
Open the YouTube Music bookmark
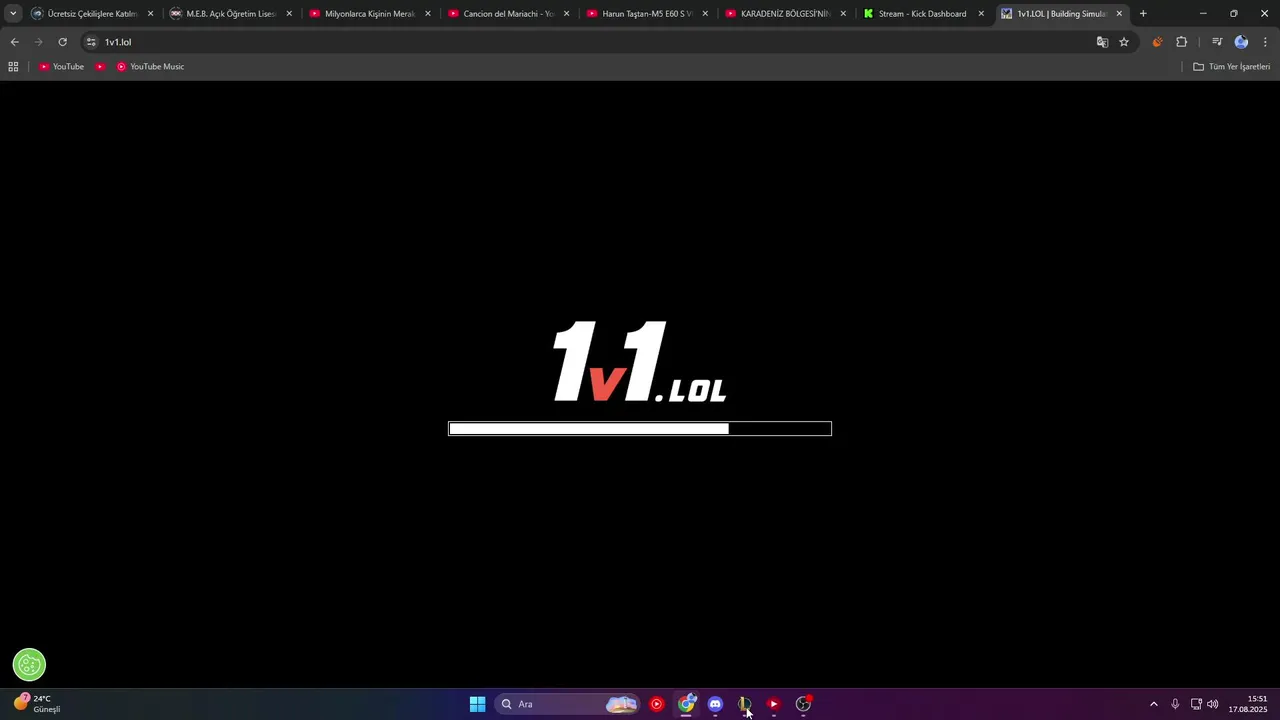coord(150,67)
